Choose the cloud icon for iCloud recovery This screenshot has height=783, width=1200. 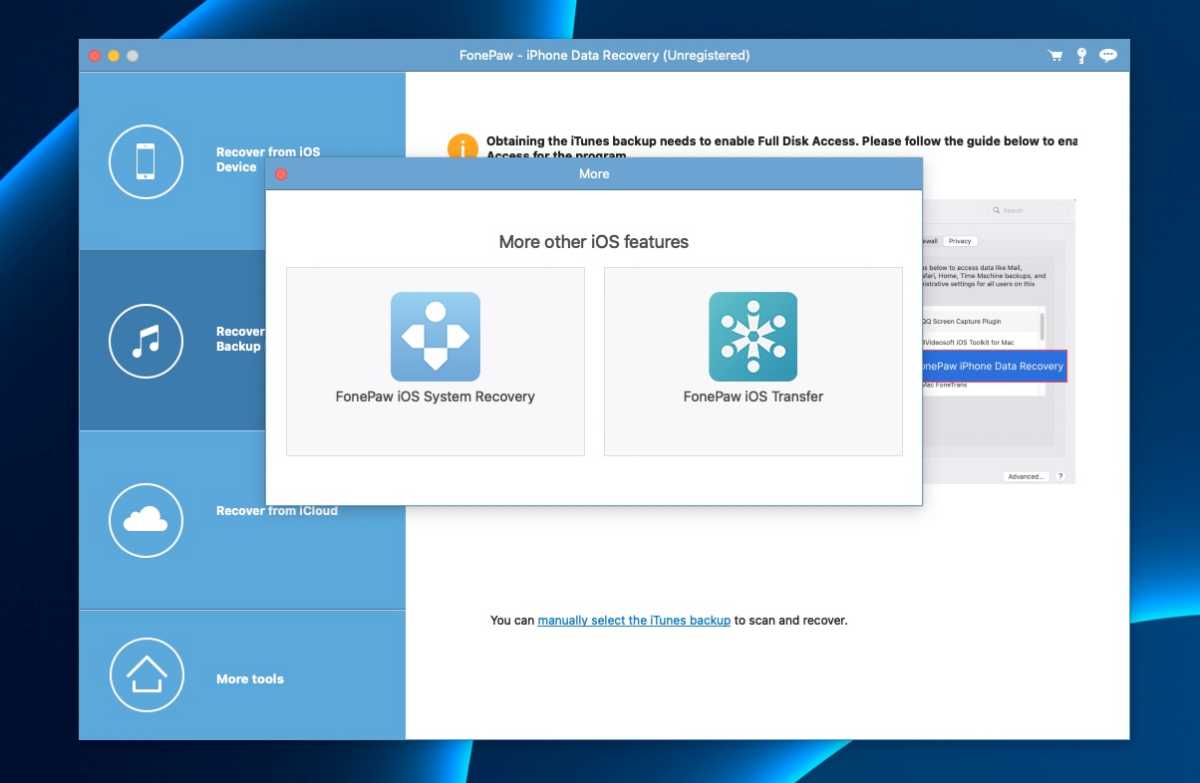[146, 519]
